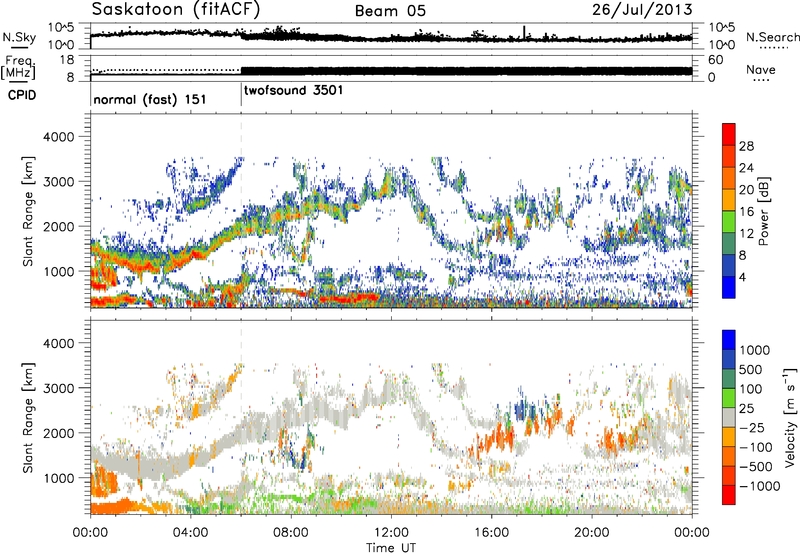Screen dimensions: 800x554
Task: Click the 'twofsound 3501' CPID text
Action: [294, 90]
